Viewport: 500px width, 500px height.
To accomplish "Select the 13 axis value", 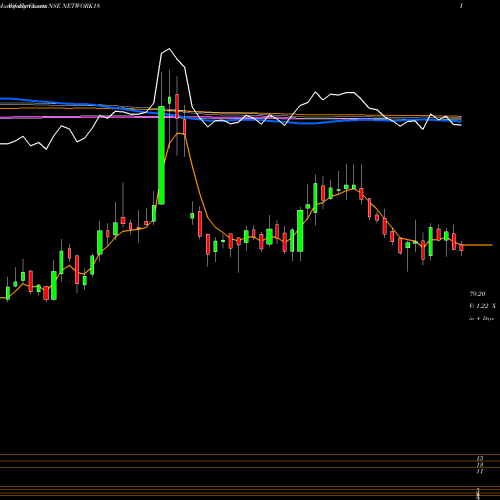I will 480,465.
